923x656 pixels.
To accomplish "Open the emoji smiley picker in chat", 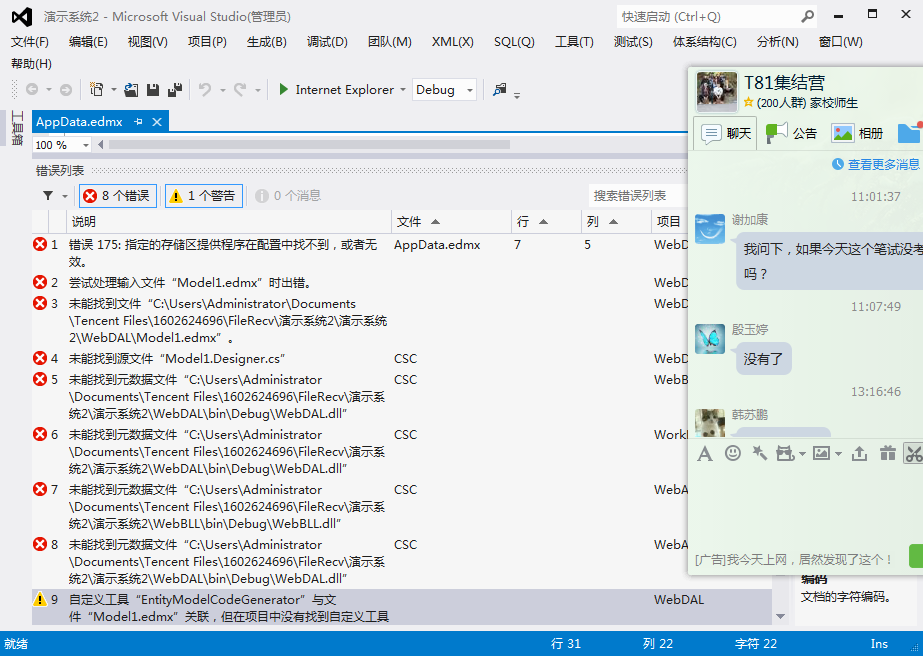I will (x=733, y=453).
